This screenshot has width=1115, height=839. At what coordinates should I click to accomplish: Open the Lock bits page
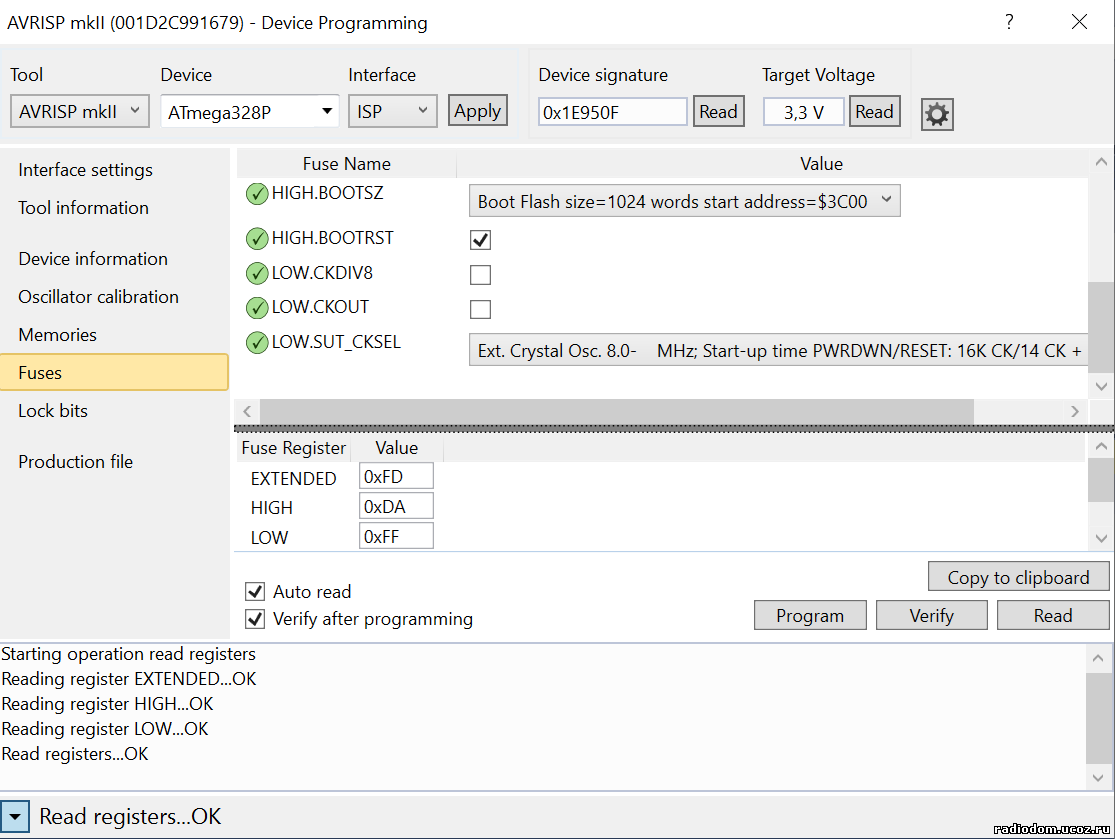pos(53,411)
